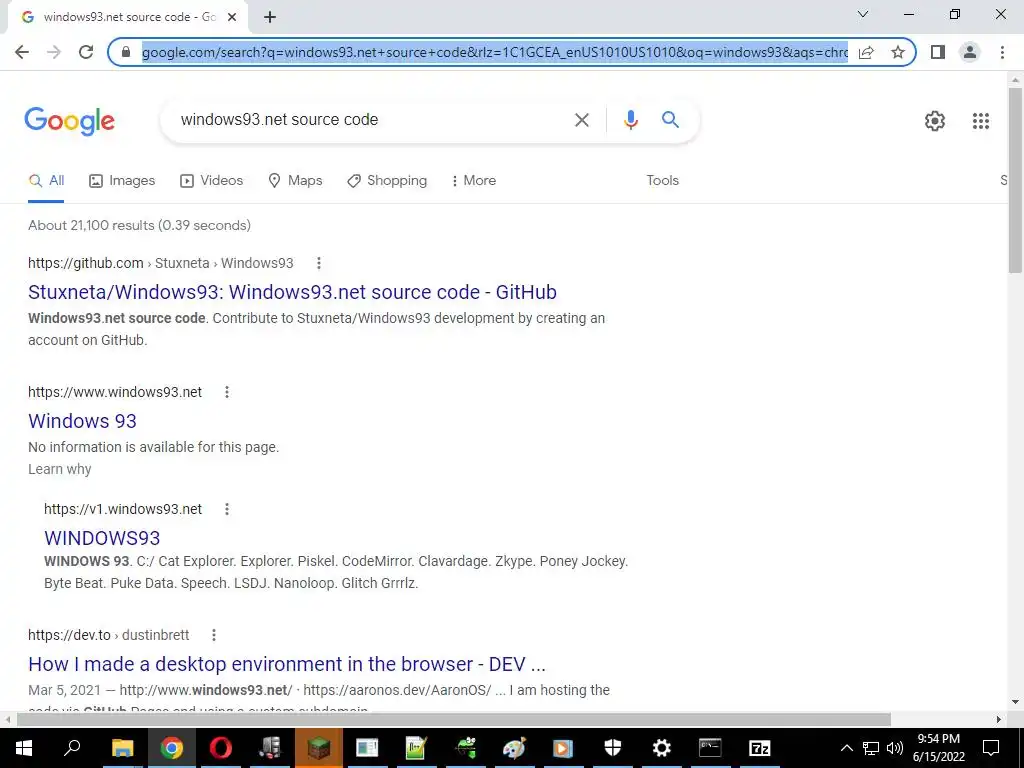Open Opera browser from the taskbar
This screenshot has width=1024, height=768.
221,748
